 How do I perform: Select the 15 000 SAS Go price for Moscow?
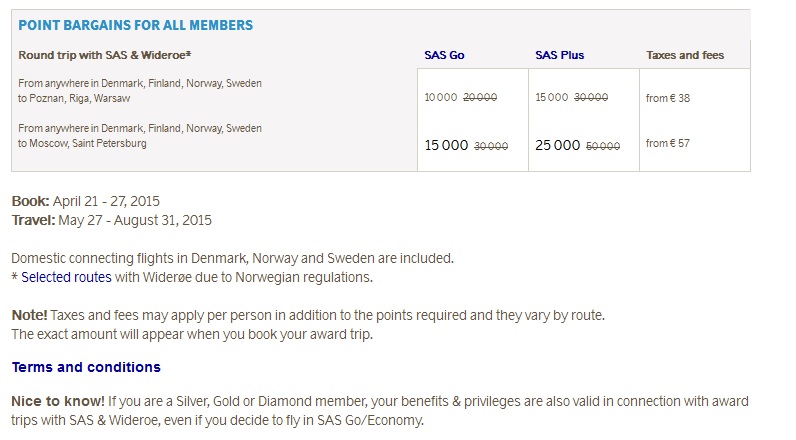click(446, 145)
